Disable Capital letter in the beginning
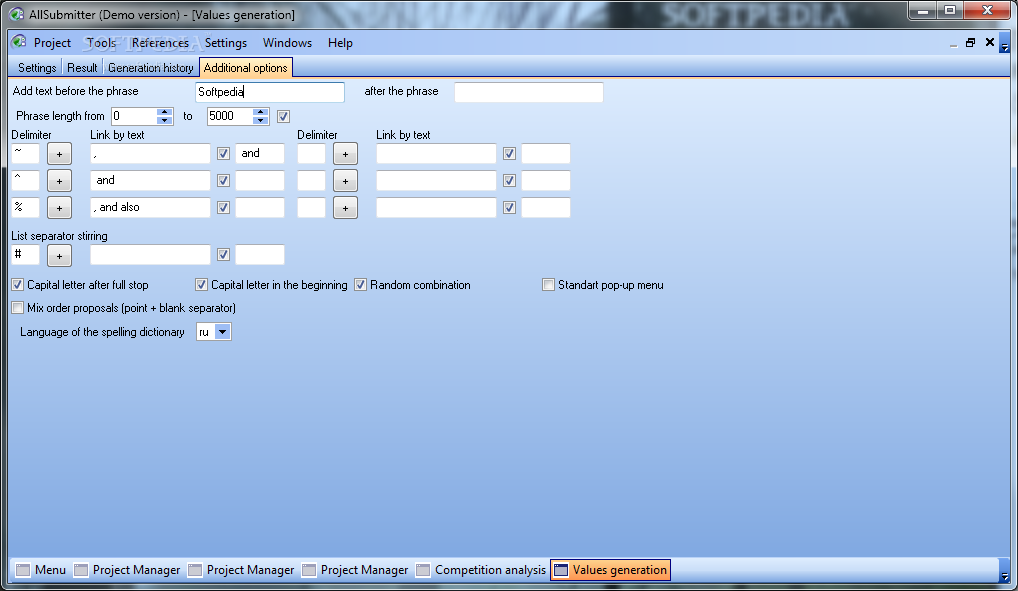The width and height of the screenshot is (1018, 591). 201,285
